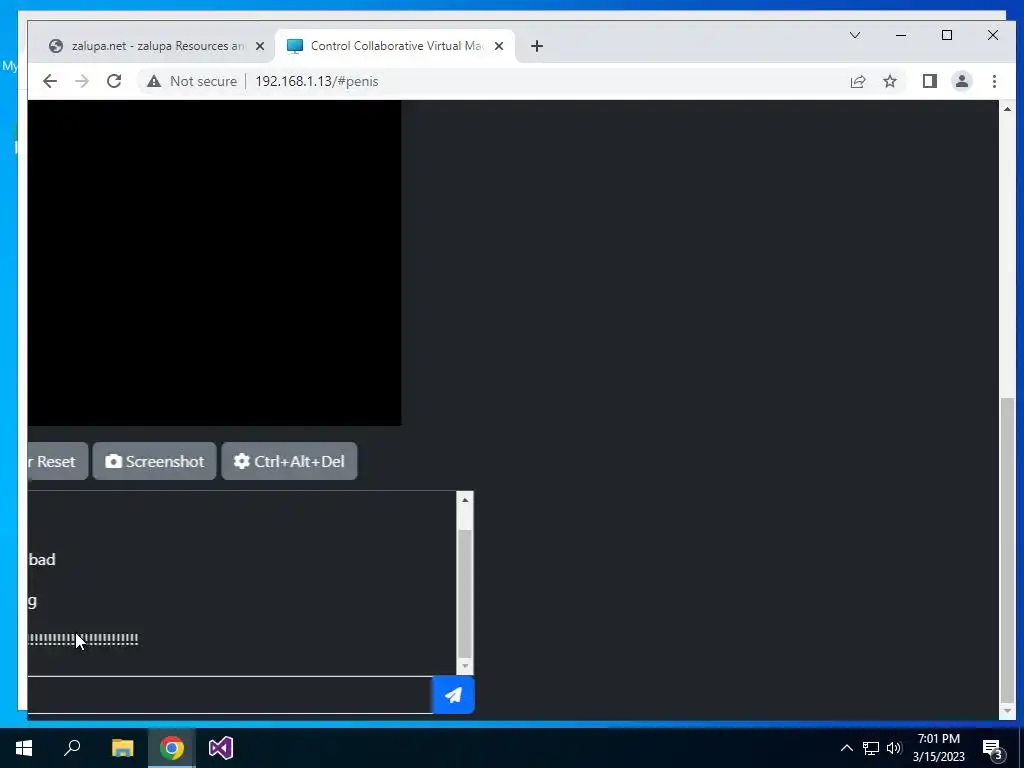Click the Chrome taskbar icon
This screenshot has height=768, width=1024.
coord(172,748)
